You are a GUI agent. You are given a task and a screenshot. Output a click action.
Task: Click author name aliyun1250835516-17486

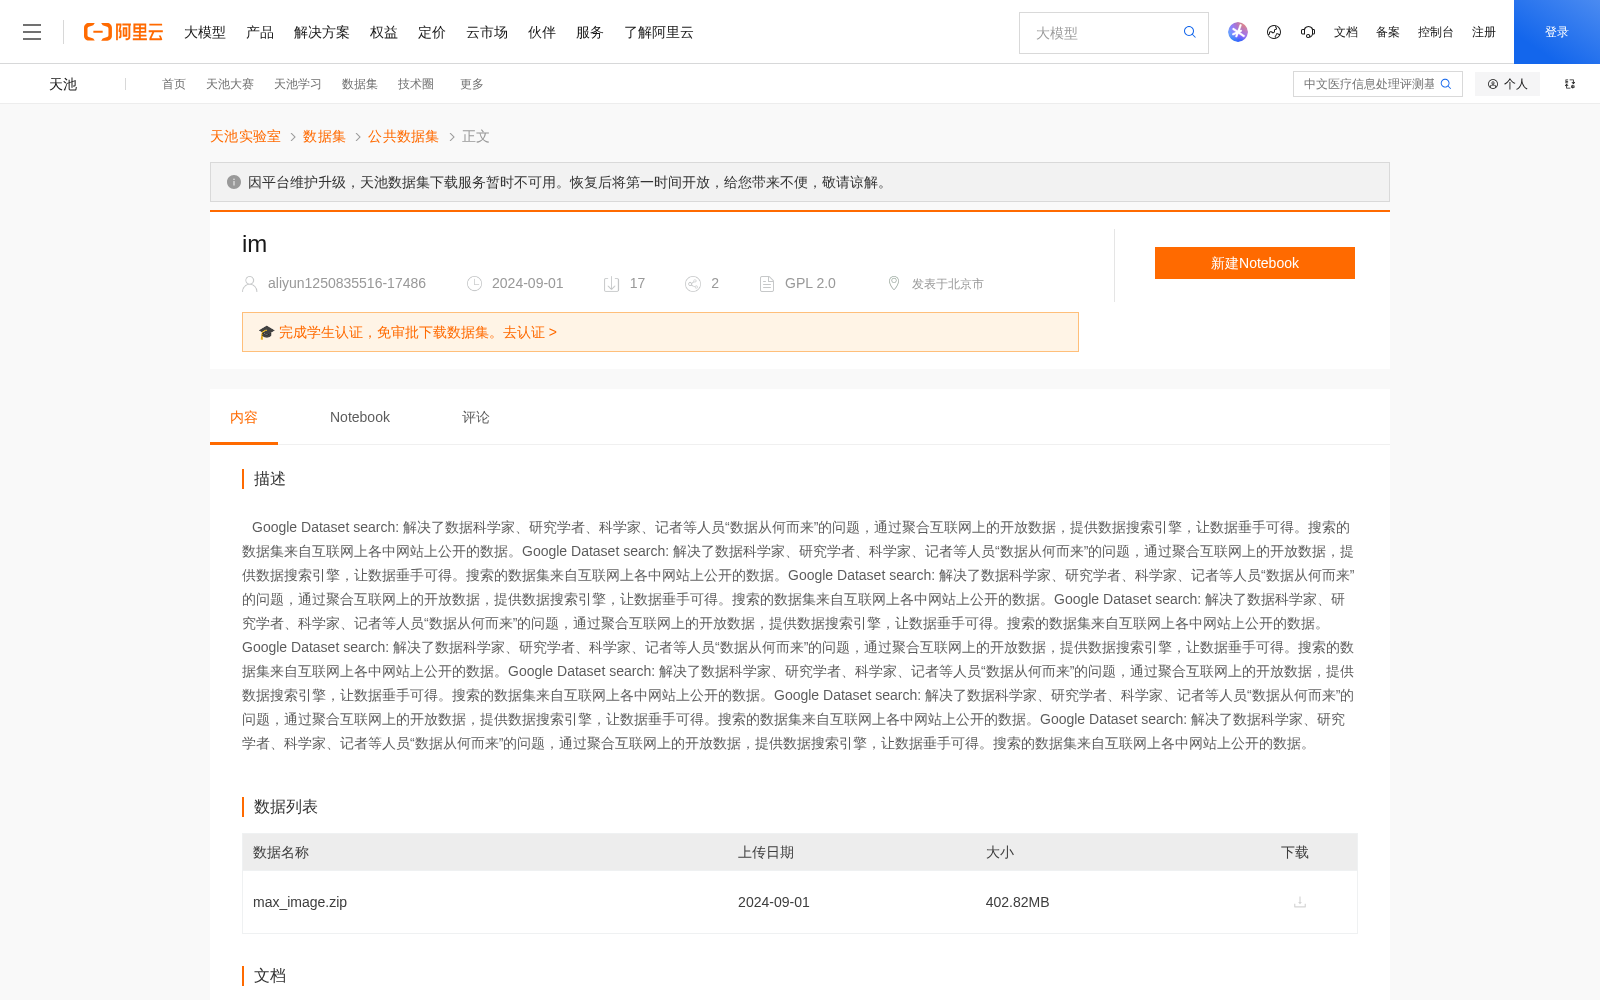(347, 283)
